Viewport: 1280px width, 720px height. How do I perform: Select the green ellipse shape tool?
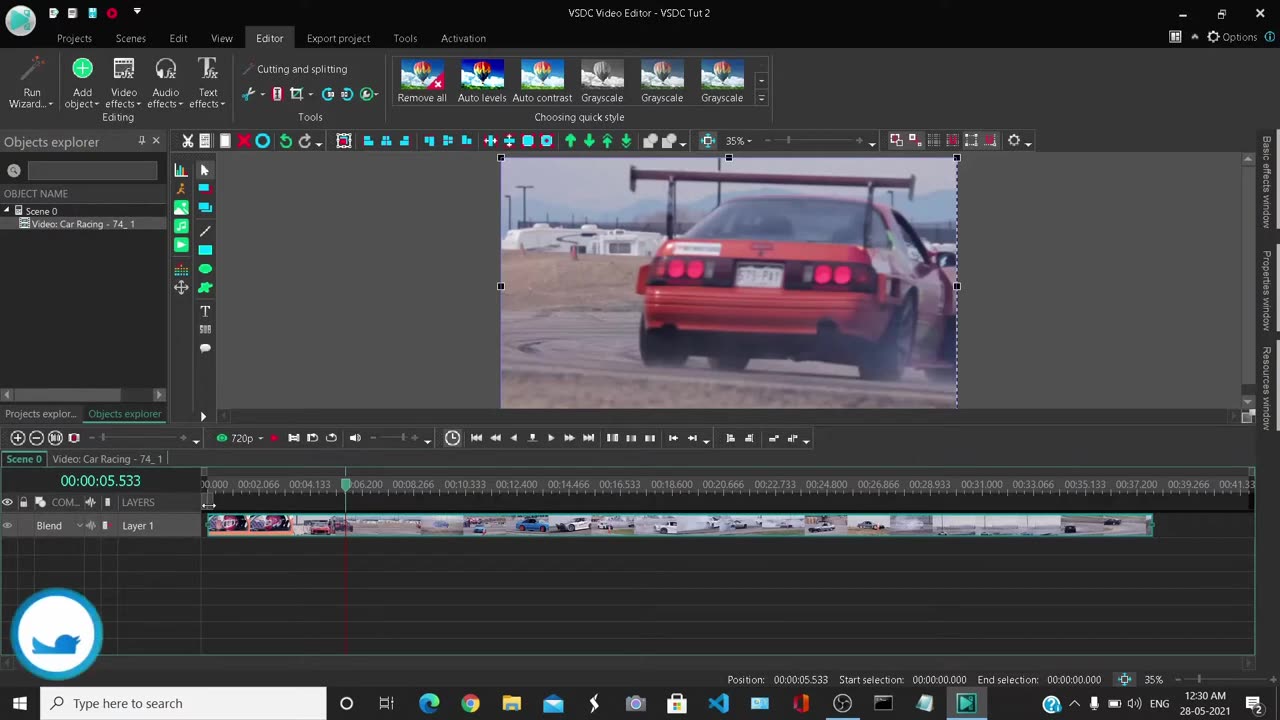coord(205,269)
